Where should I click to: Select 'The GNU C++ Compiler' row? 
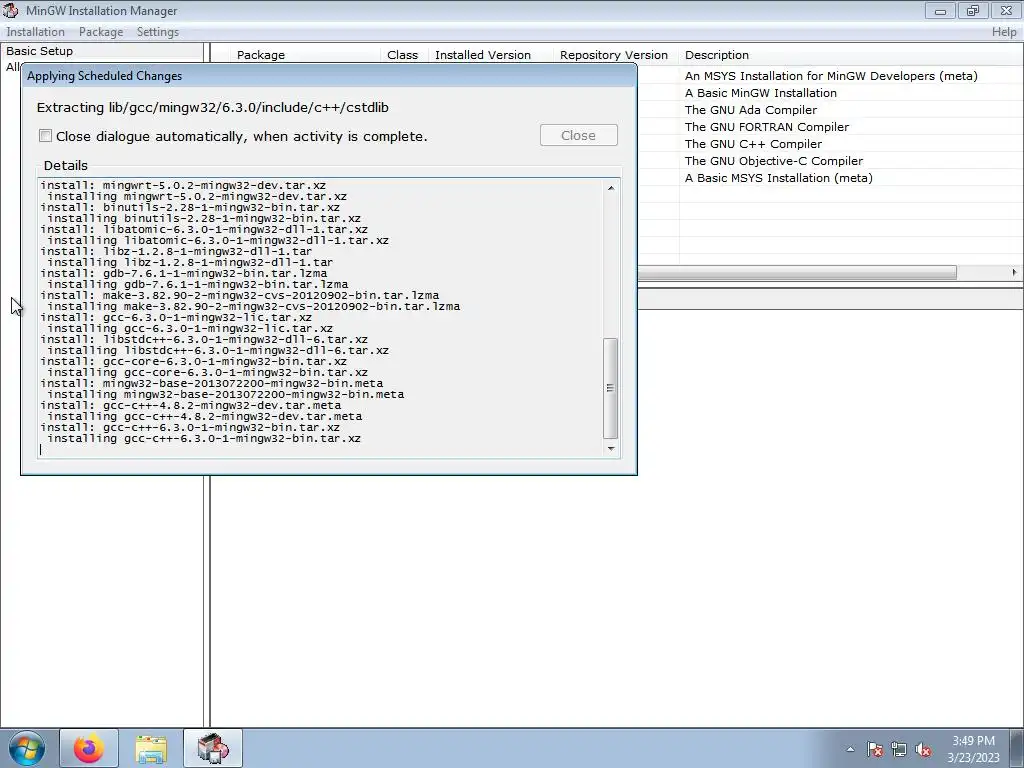[x=752, y=144]
